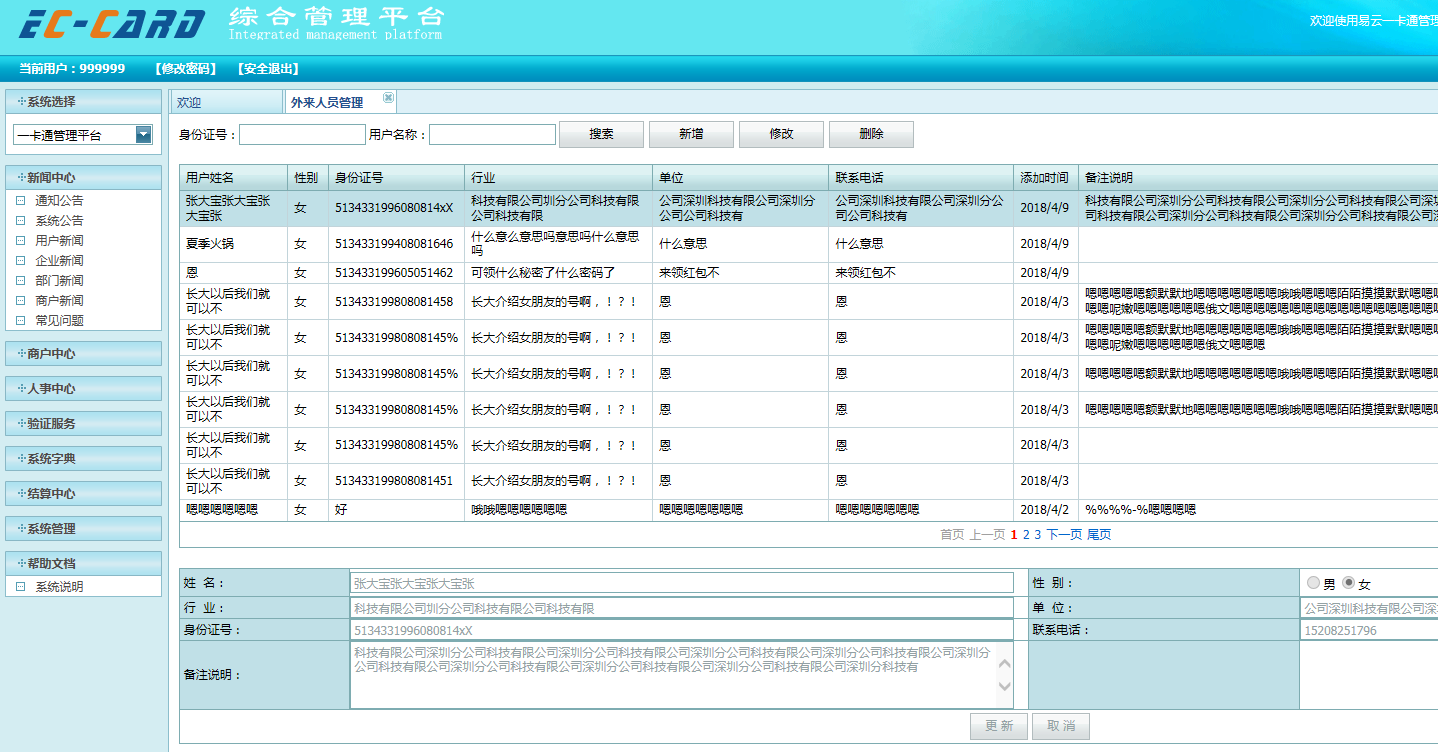Collapse the 新闻中心 section

[84, 177]
